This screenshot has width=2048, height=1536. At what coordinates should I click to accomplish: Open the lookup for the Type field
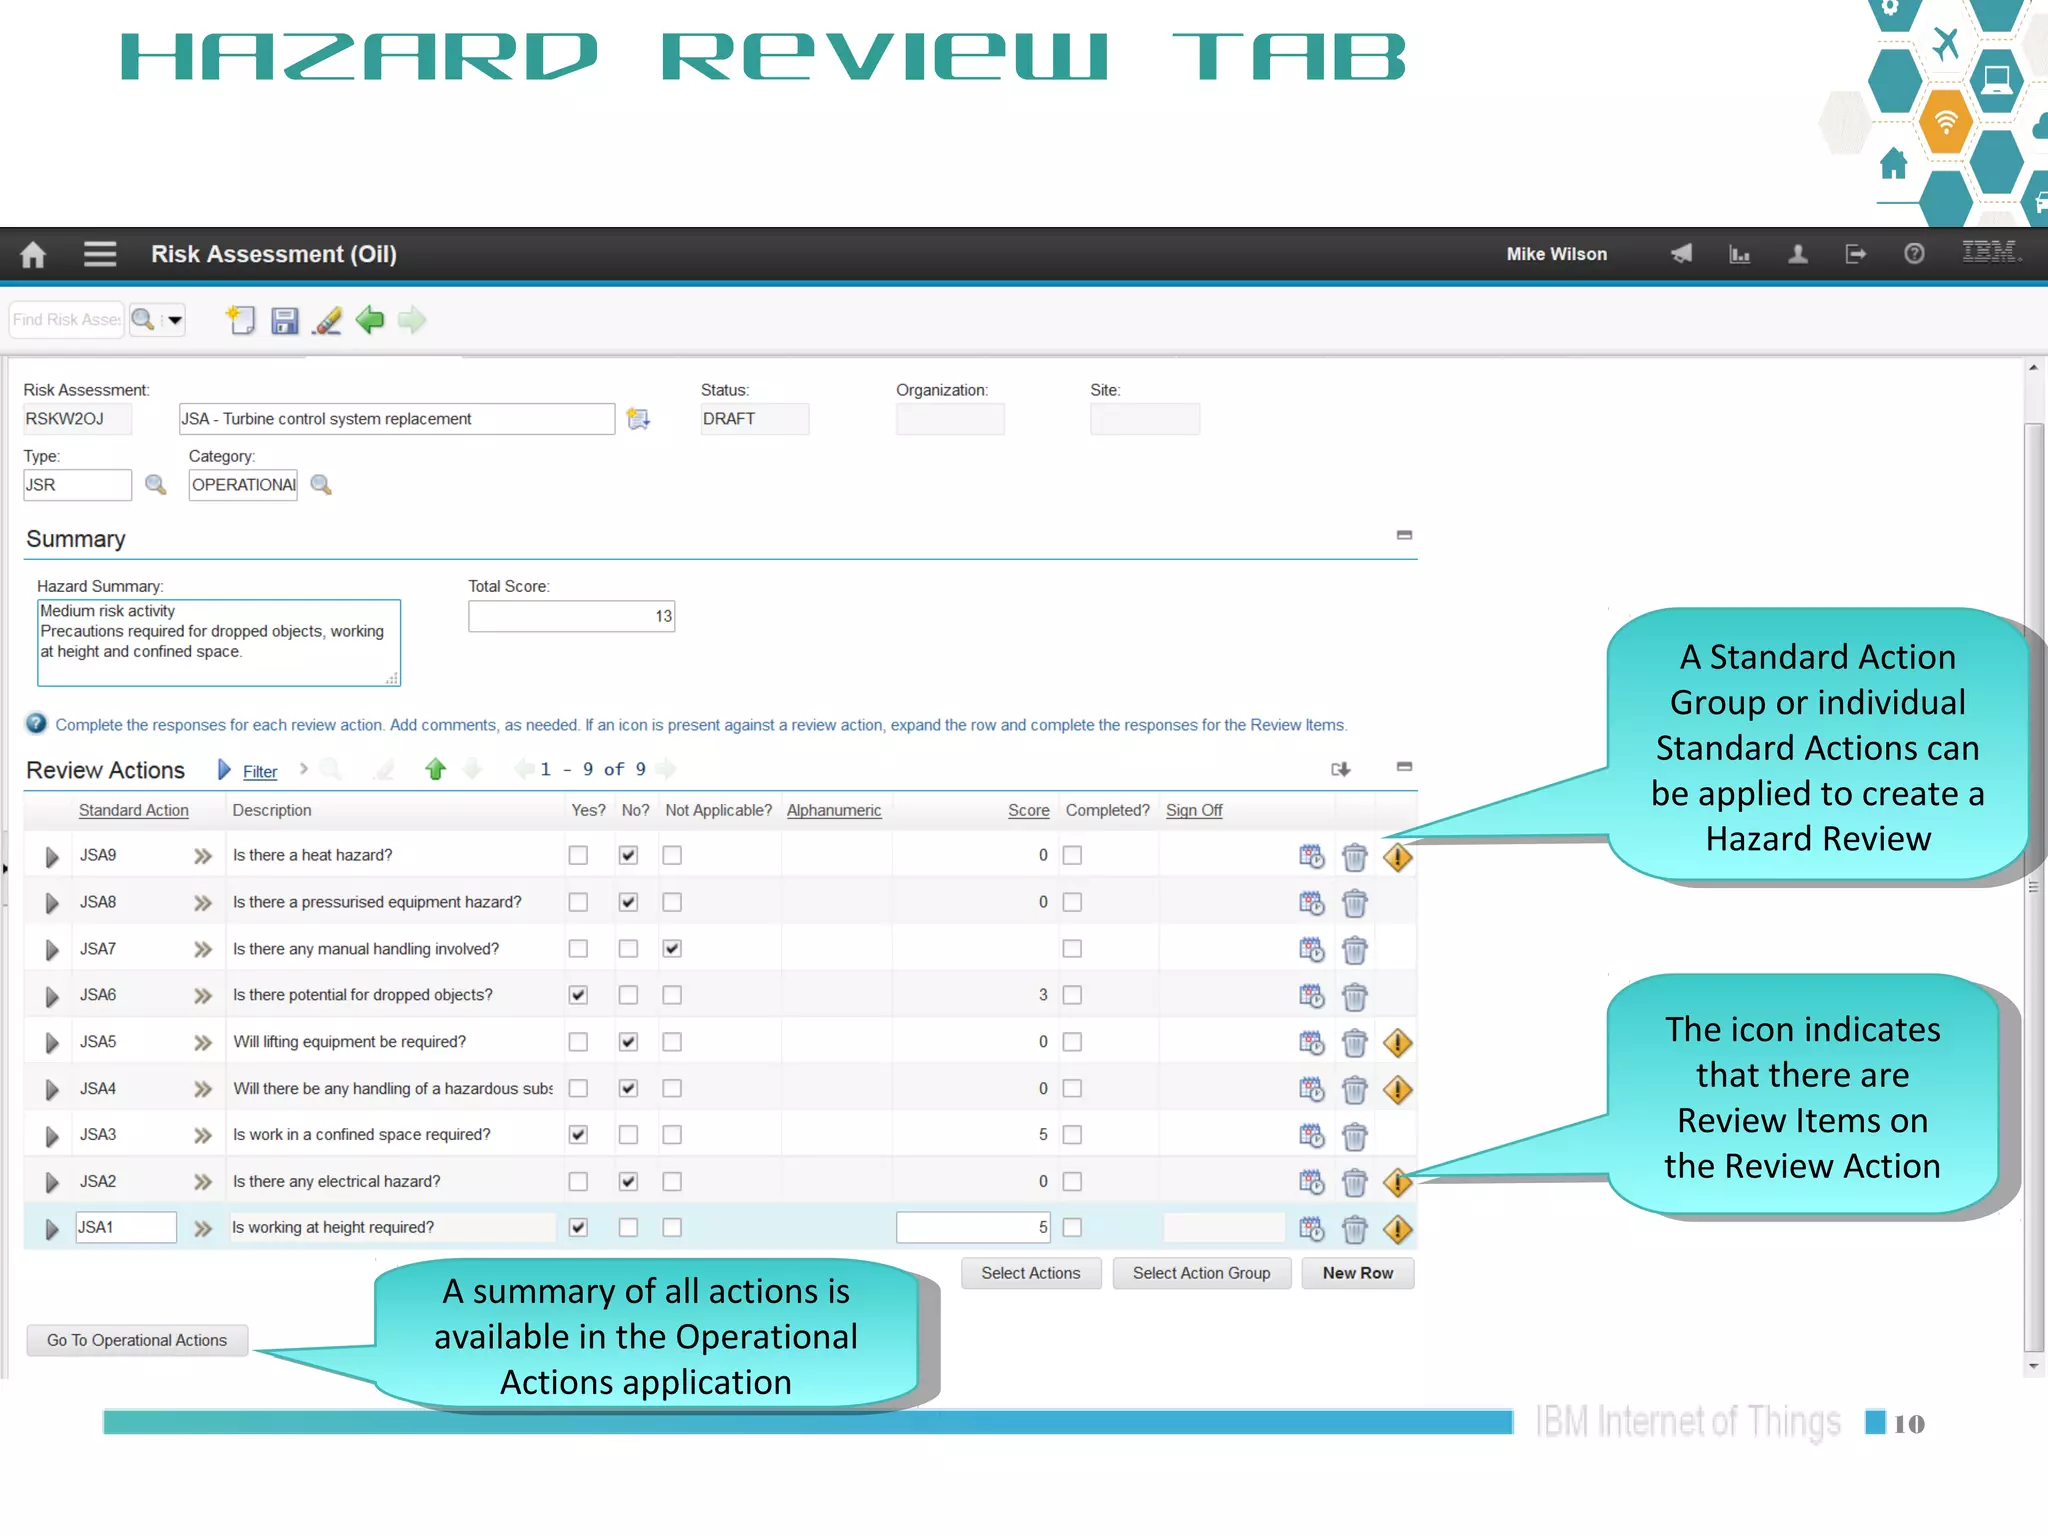[155, 485]
